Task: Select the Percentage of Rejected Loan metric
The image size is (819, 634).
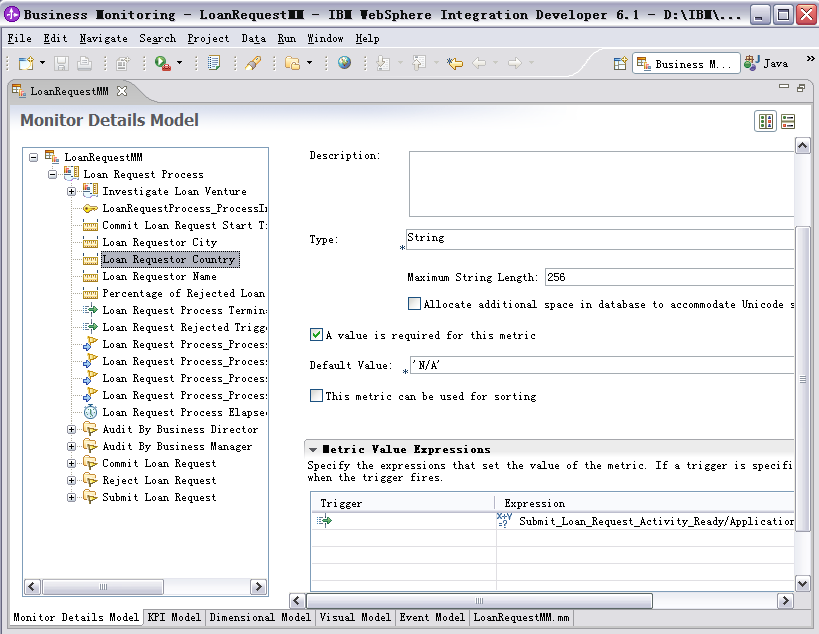Action: tap(183, 293)
